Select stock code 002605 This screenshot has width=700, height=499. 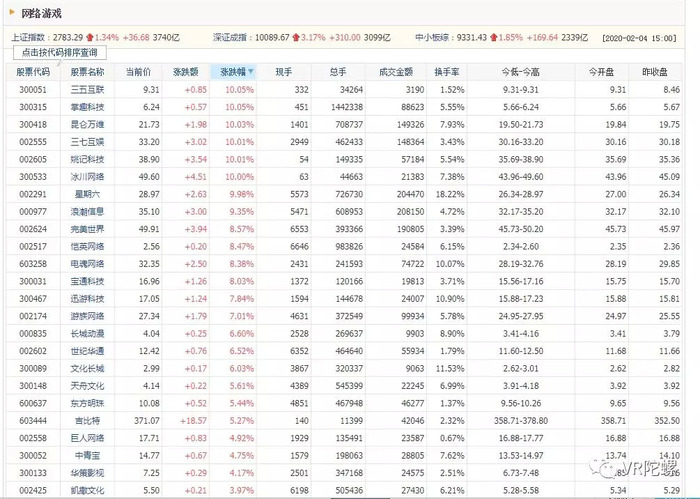33,159
